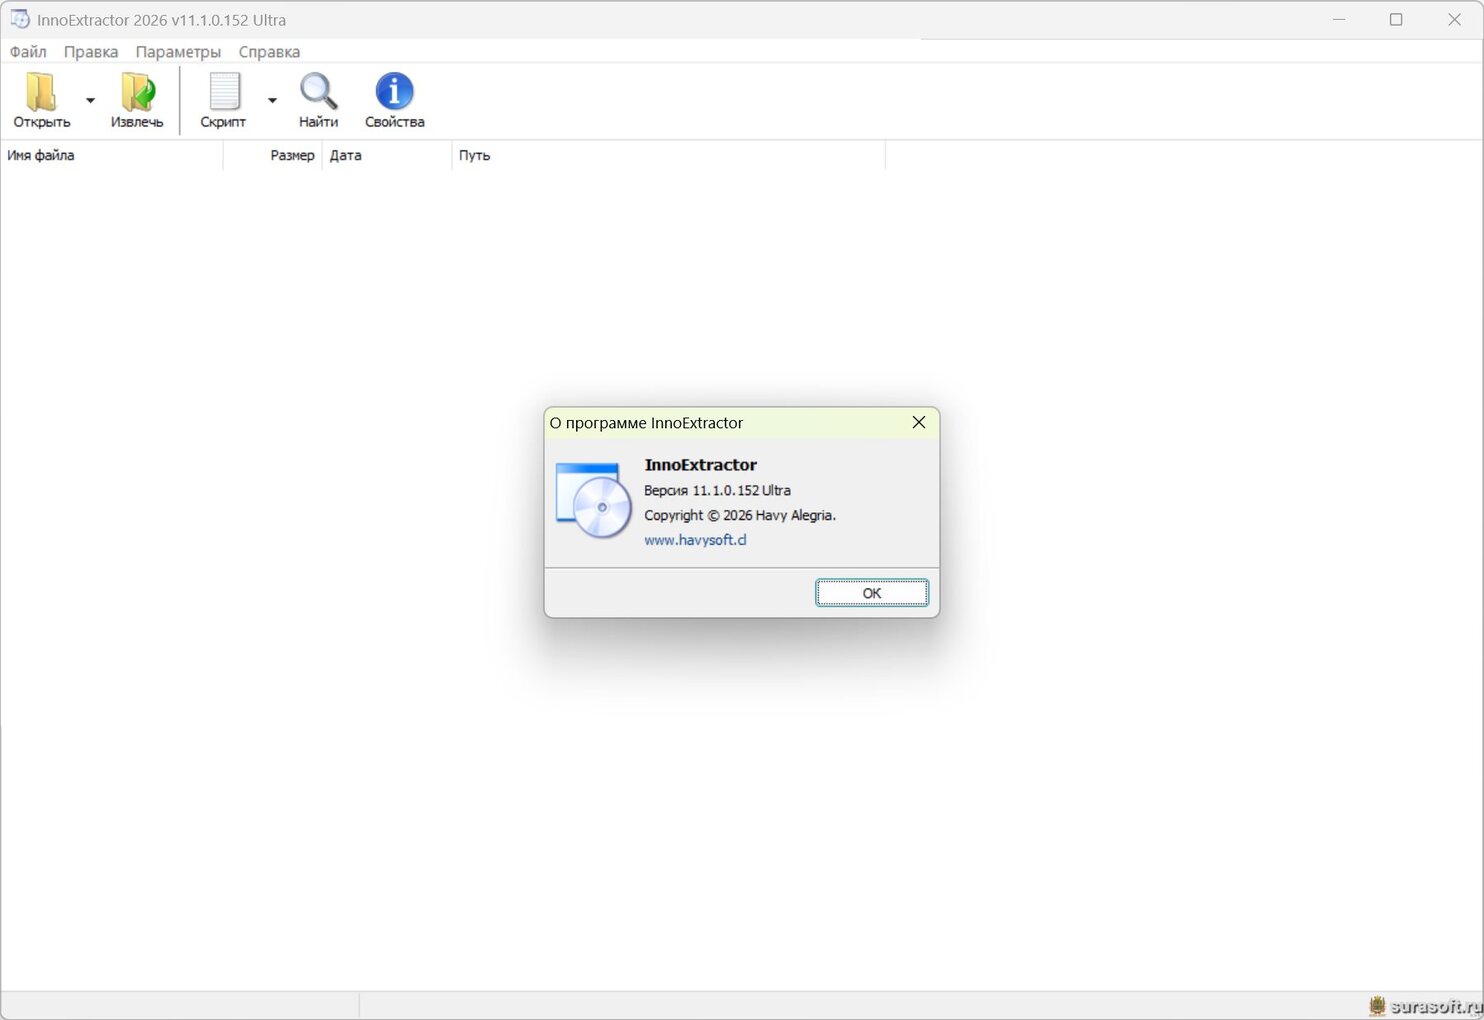The height and width of the screenshot is (1020, 1484).
Task: Sort by Имя файла column header
Action: [x=112, y=155]
